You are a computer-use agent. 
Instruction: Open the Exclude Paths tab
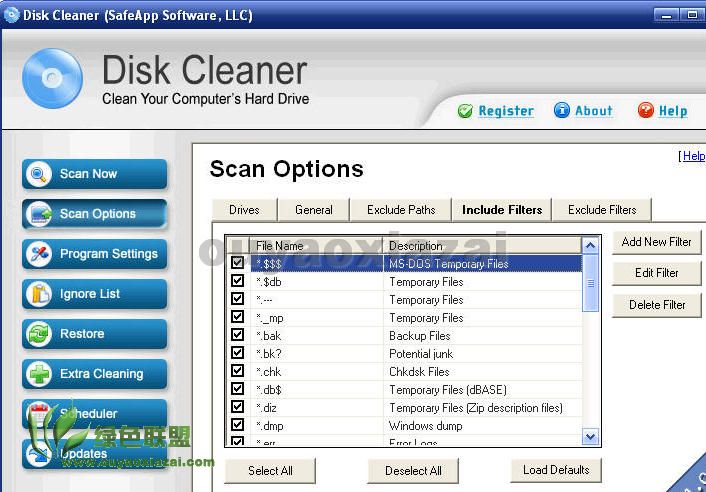[x=401, y=210]
